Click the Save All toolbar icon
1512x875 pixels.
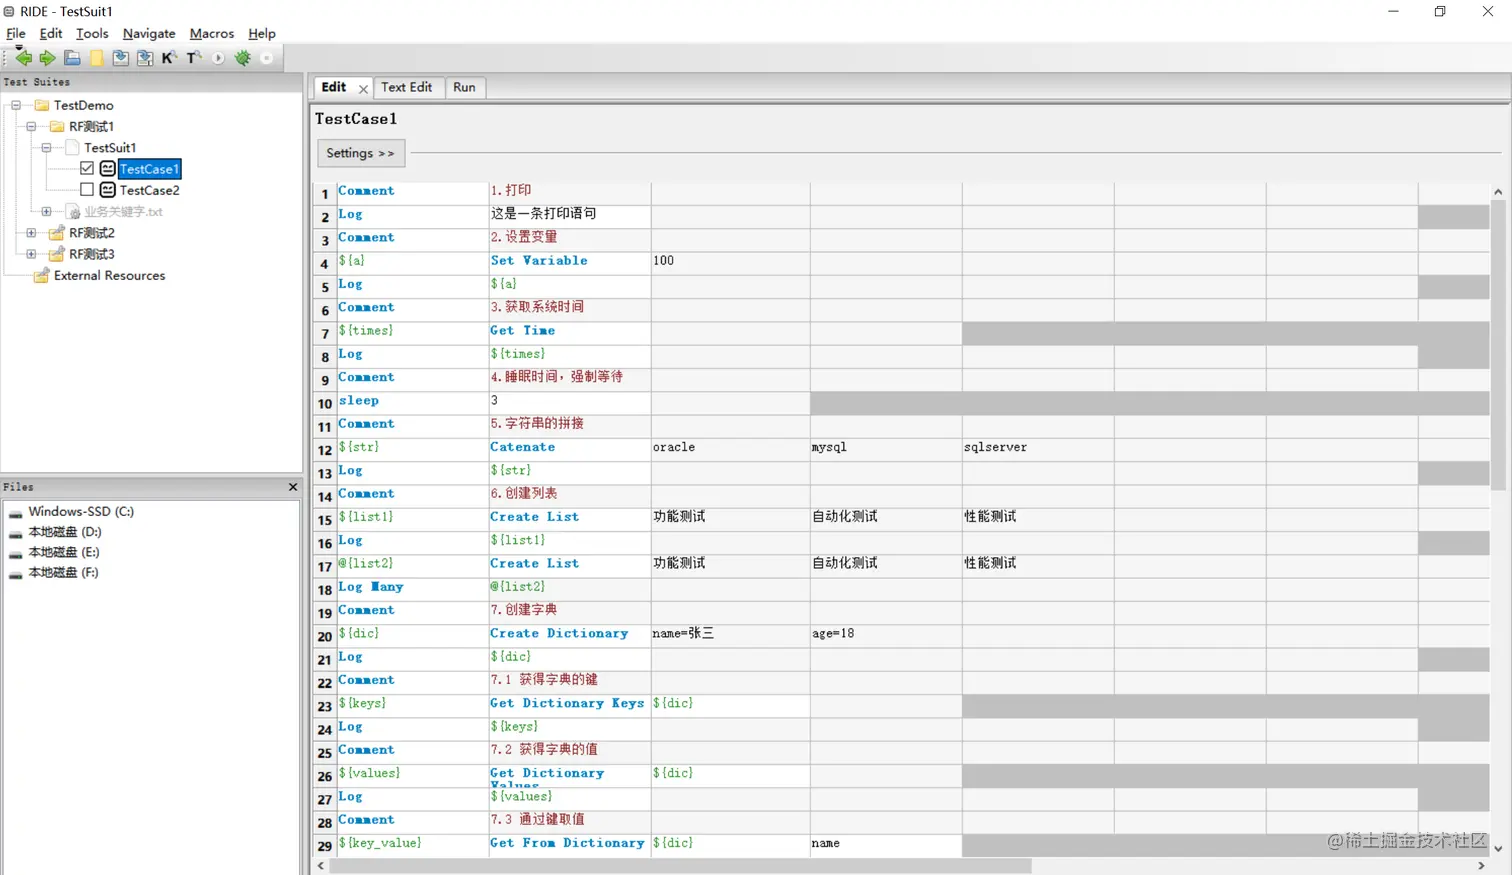pyautogui.click(x=145, y=58)
